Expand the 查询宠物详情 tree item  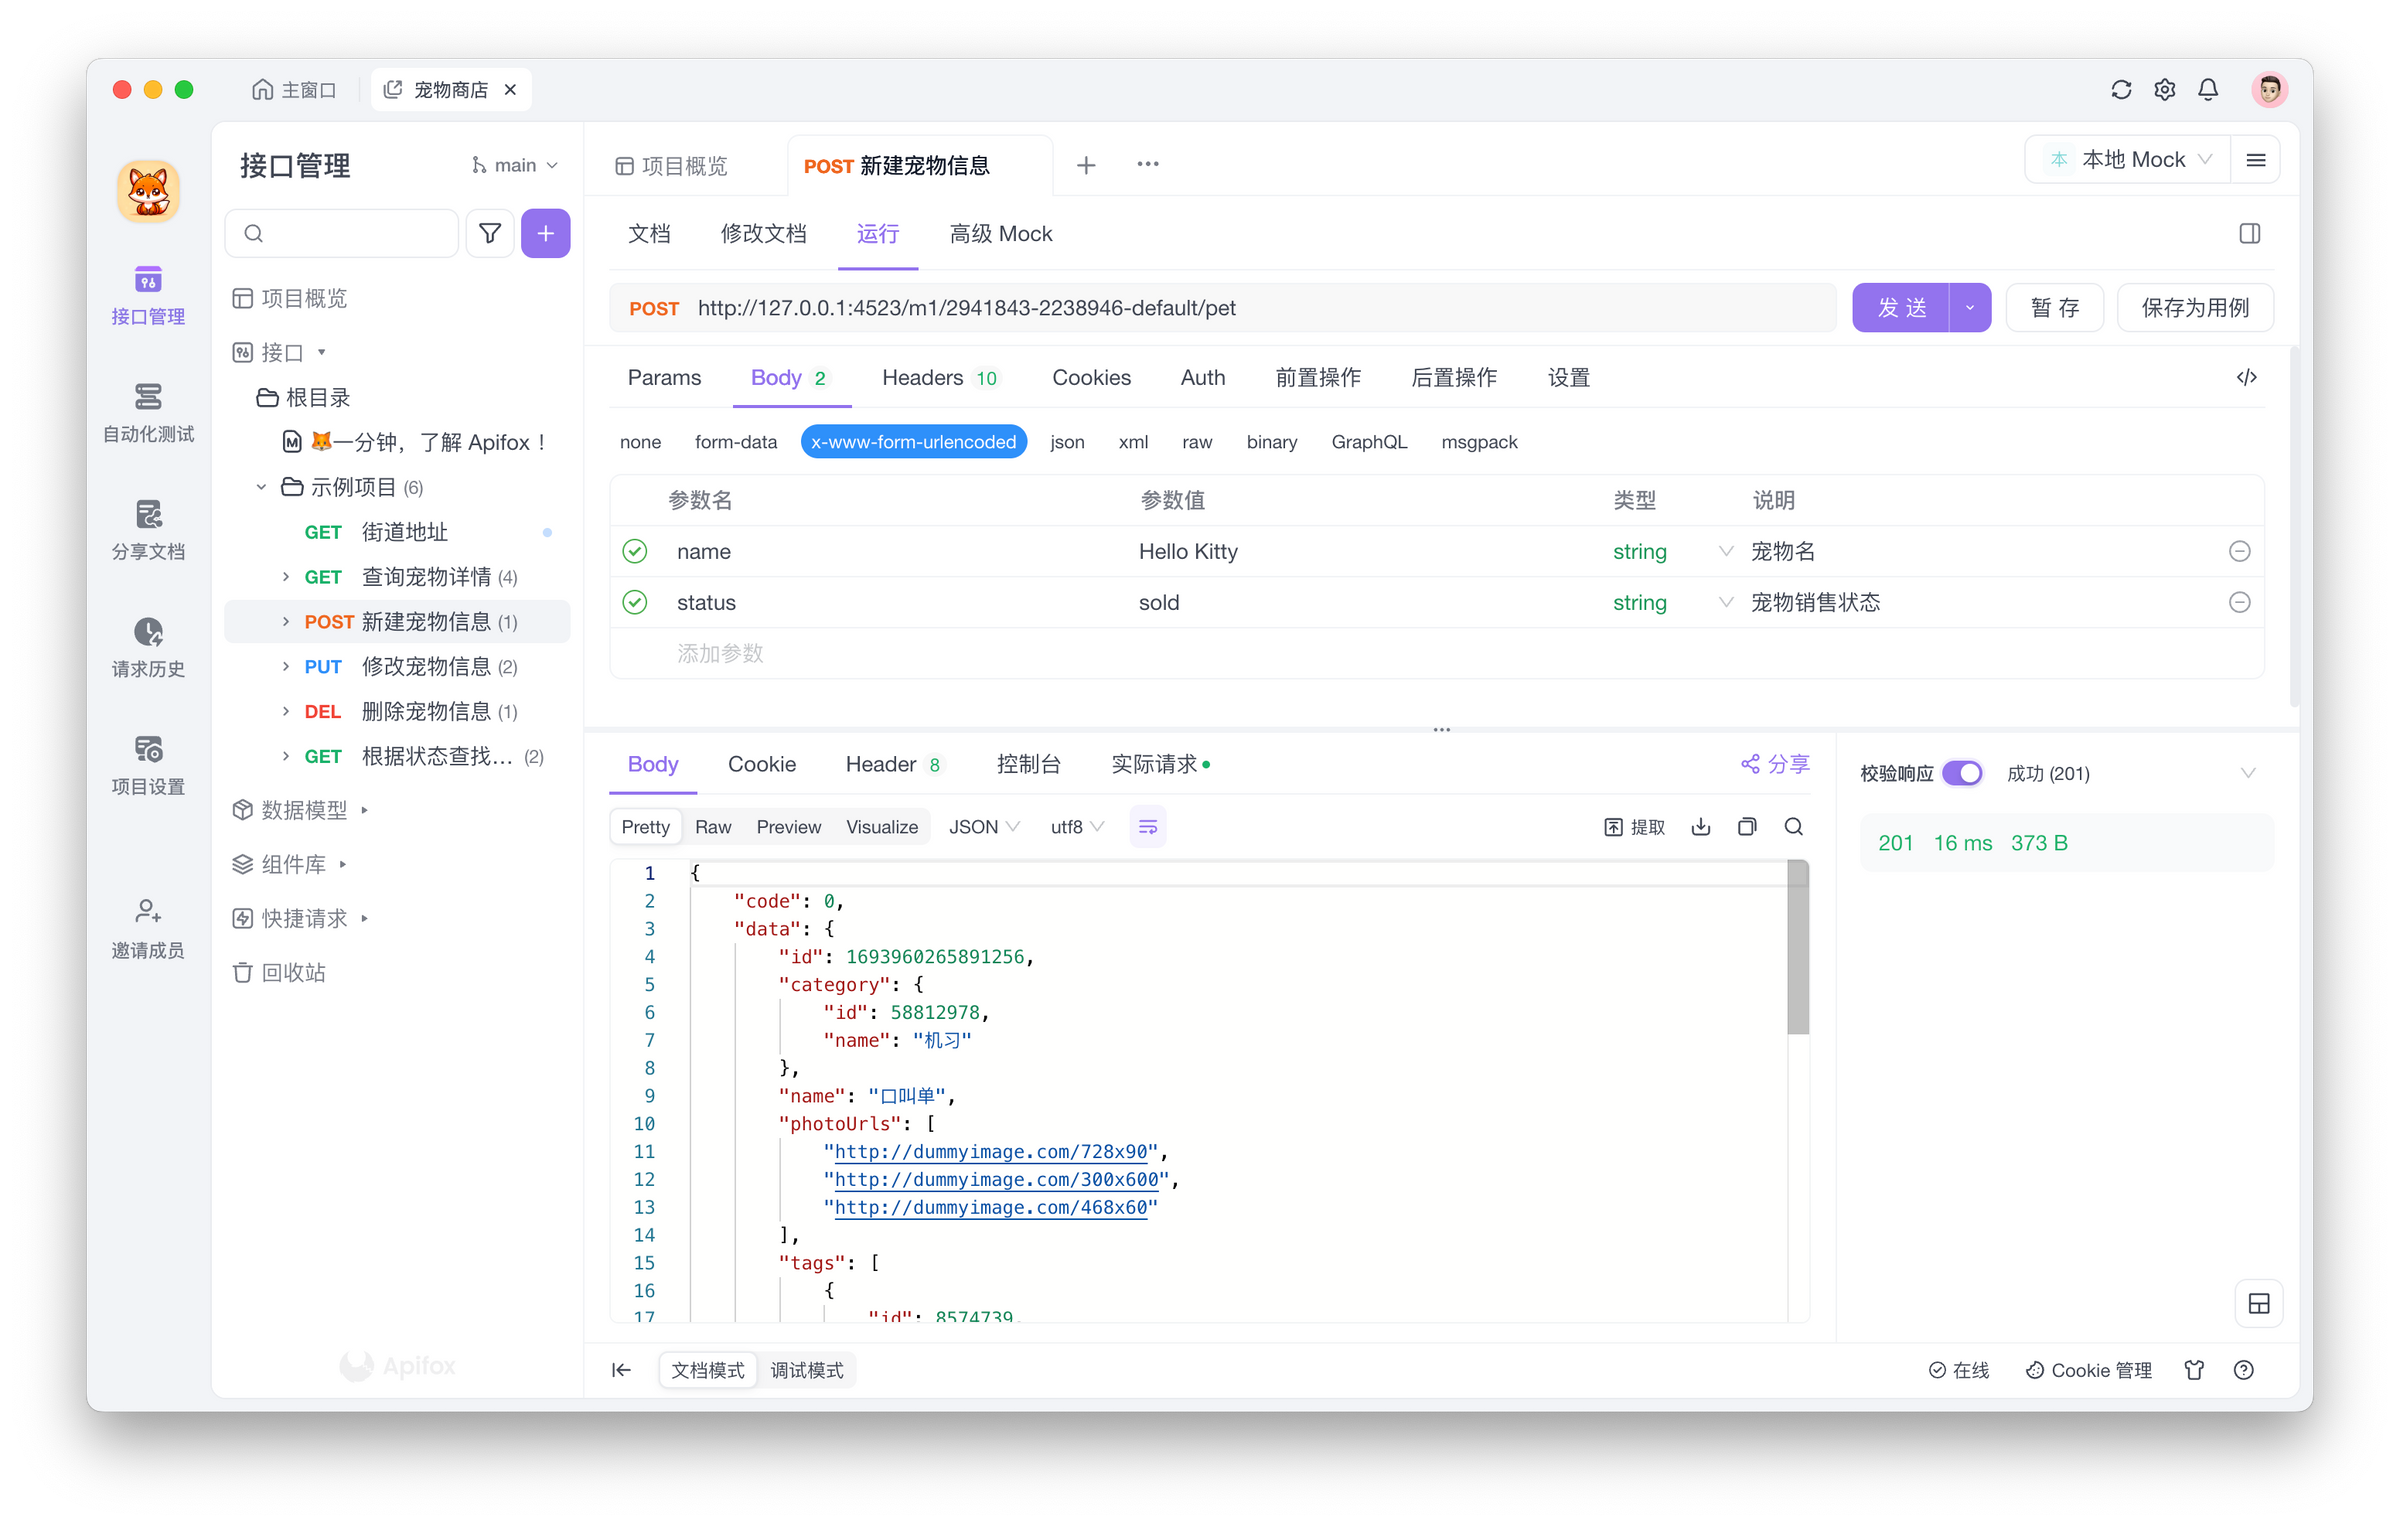pyautogui.click(x=284, y=576)
